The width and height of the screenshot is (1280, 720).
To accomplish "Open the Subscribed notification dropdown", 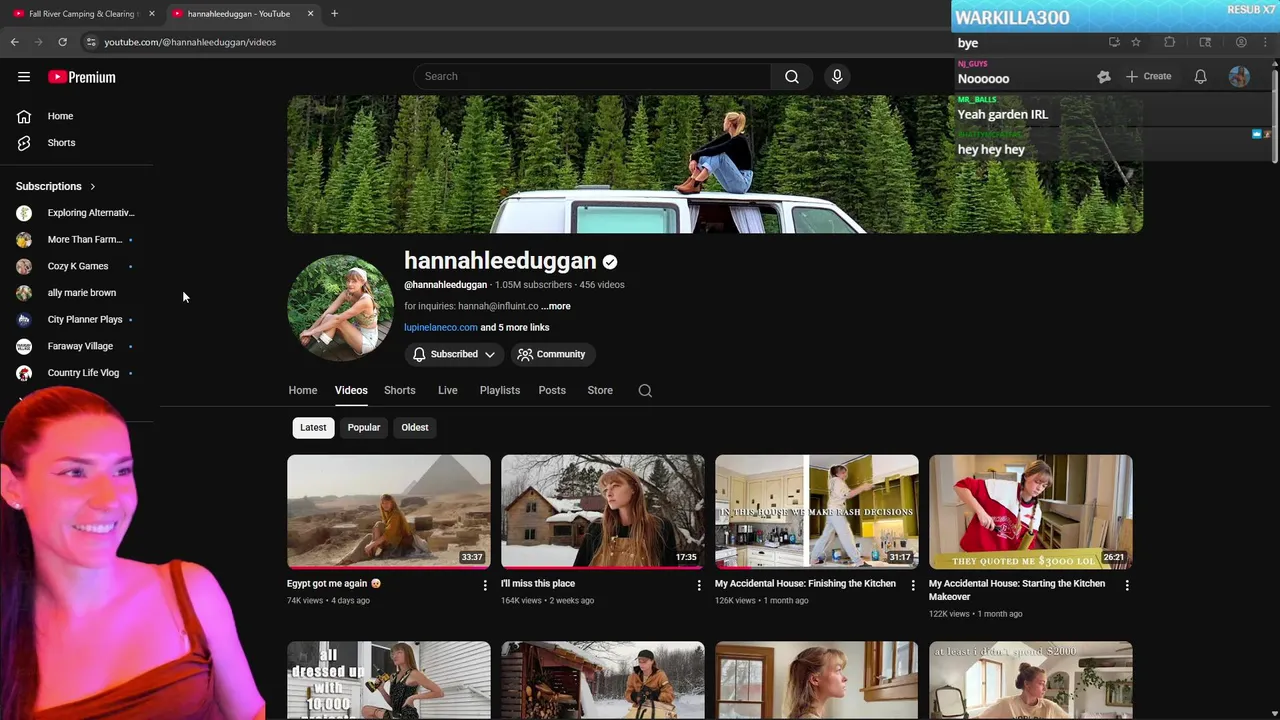I will coord(453,354).
